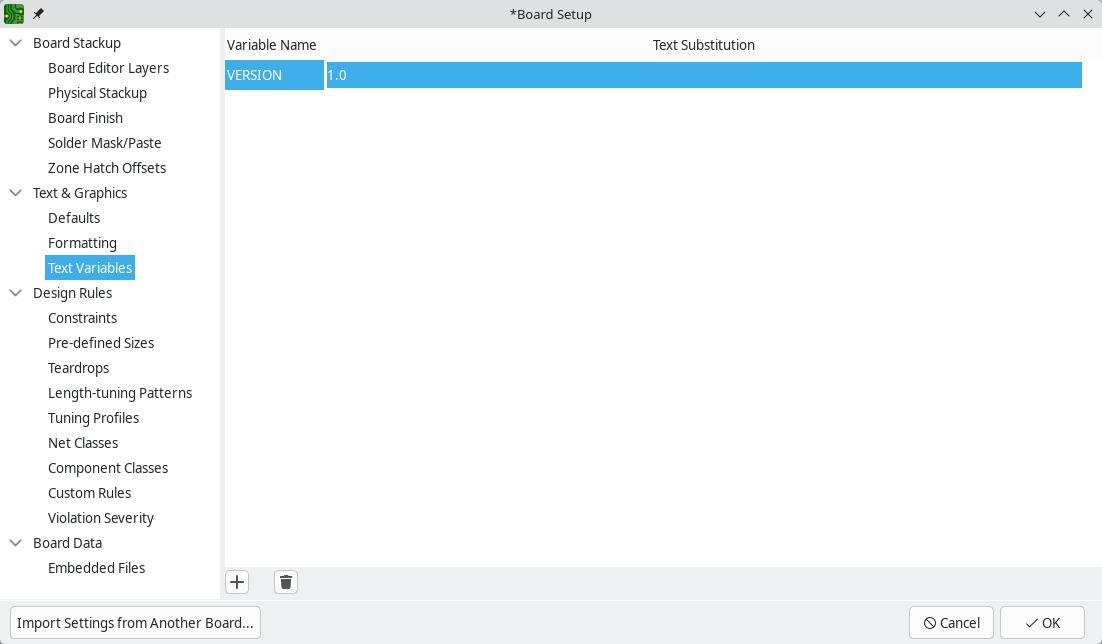Select Net Classes settings
The width and height of the screenshot is (1102, 644).
83,443
